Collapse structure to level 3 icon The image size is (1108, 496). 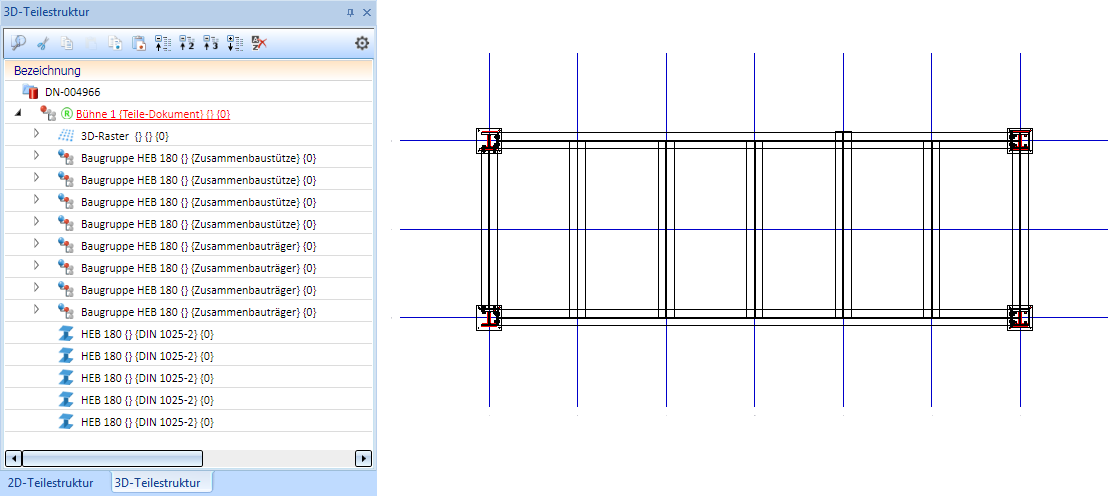(211, 43)
